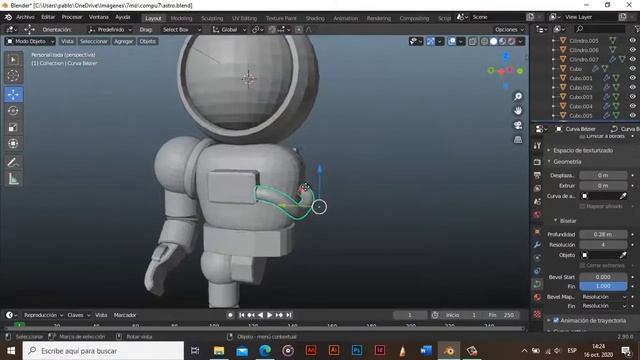Open the Object Constraints properties tab icon
This screenshot has width=640, height=360.
[537, 271]
